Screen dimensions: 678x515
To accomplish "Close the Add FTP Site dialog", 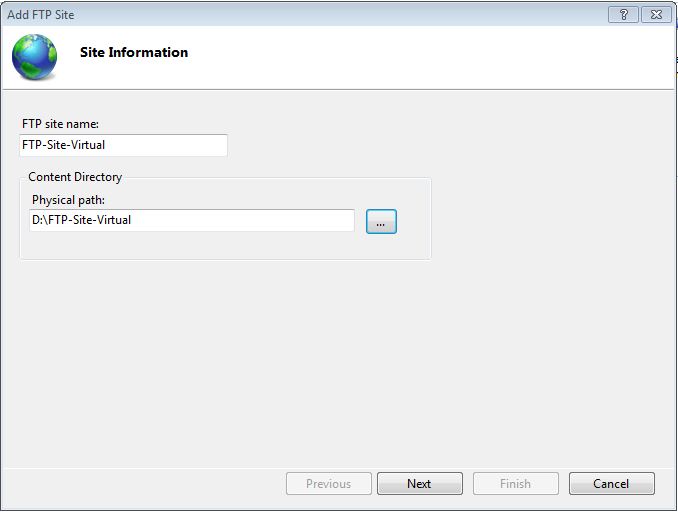I will point(656,15).
